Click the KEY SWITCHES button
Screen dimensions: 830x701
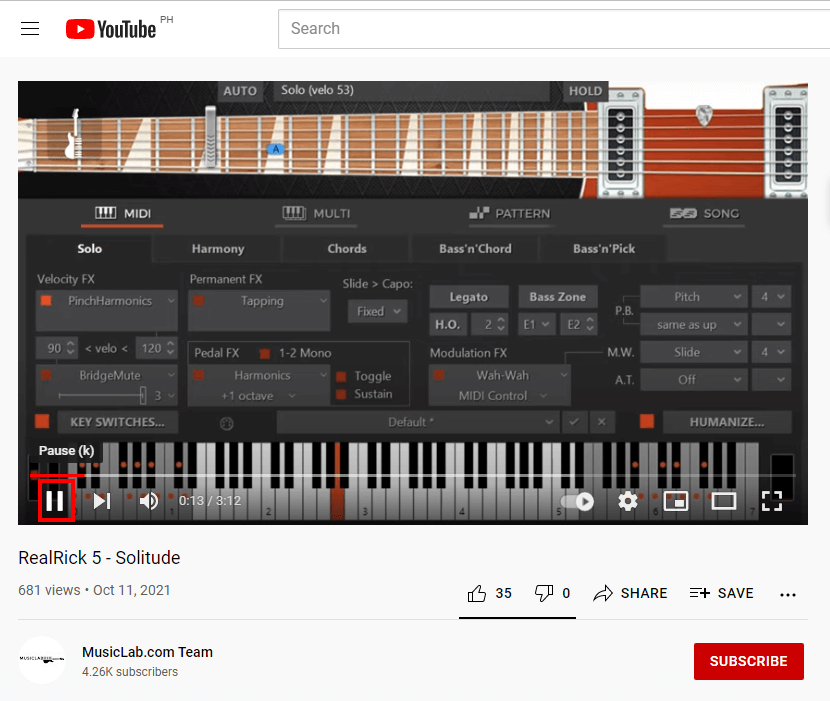(118, 423)
